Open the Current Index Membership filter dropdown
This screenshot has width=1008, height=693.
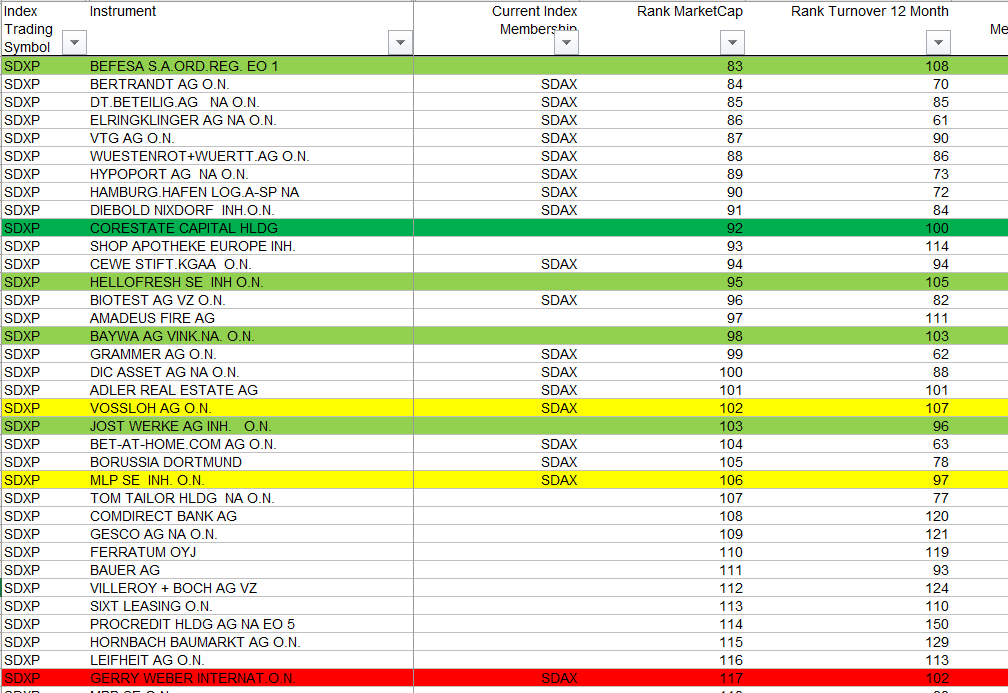pos(566,42)
